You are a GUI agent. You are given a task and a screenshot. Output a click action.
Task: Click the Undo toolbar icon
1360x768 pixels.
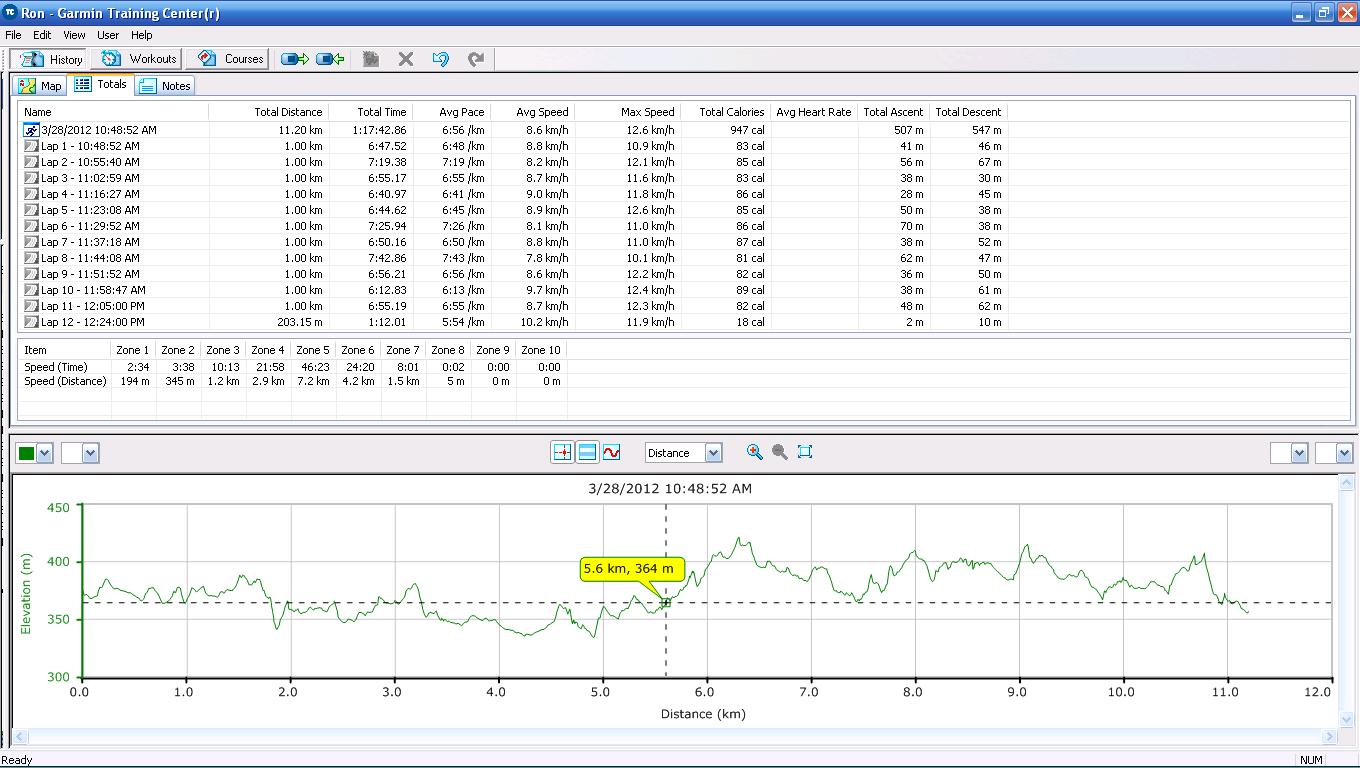[441, 59]
